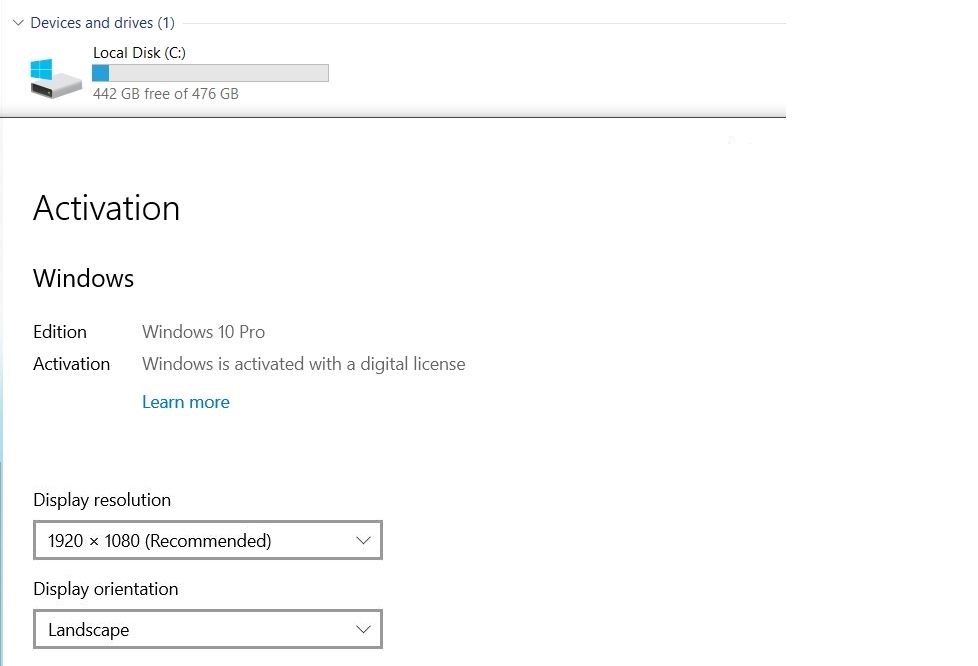Viewport: 978px width, 666px height.
Task: Click the Local Disk storage usage bar
Action: click(x=210, y=73)
